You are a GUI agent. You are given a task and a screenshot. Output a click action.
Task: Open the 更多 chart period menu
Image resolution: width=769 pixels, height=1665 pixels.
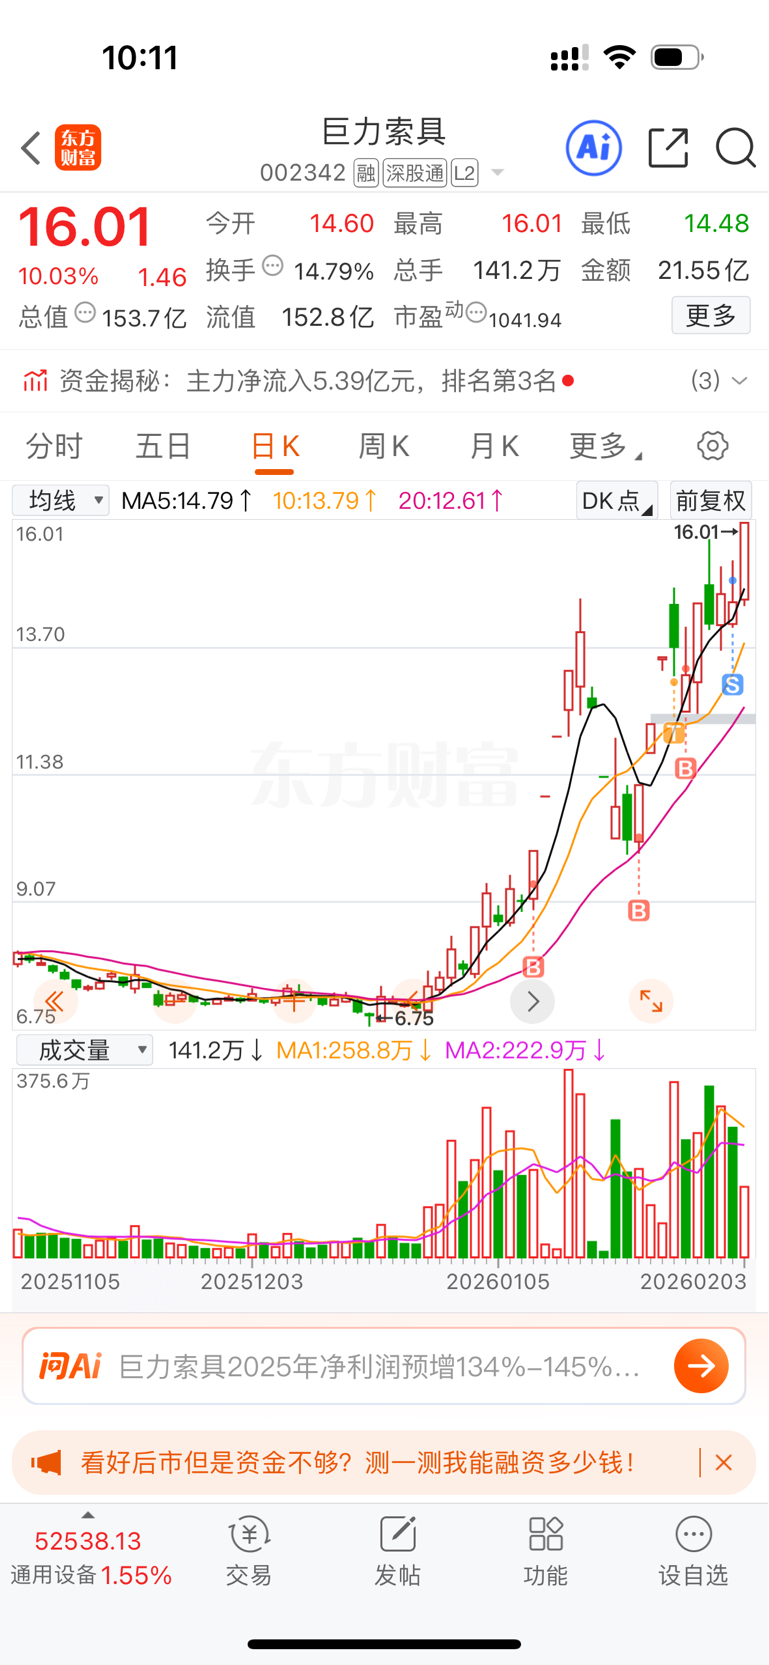(x=604, y=446)
